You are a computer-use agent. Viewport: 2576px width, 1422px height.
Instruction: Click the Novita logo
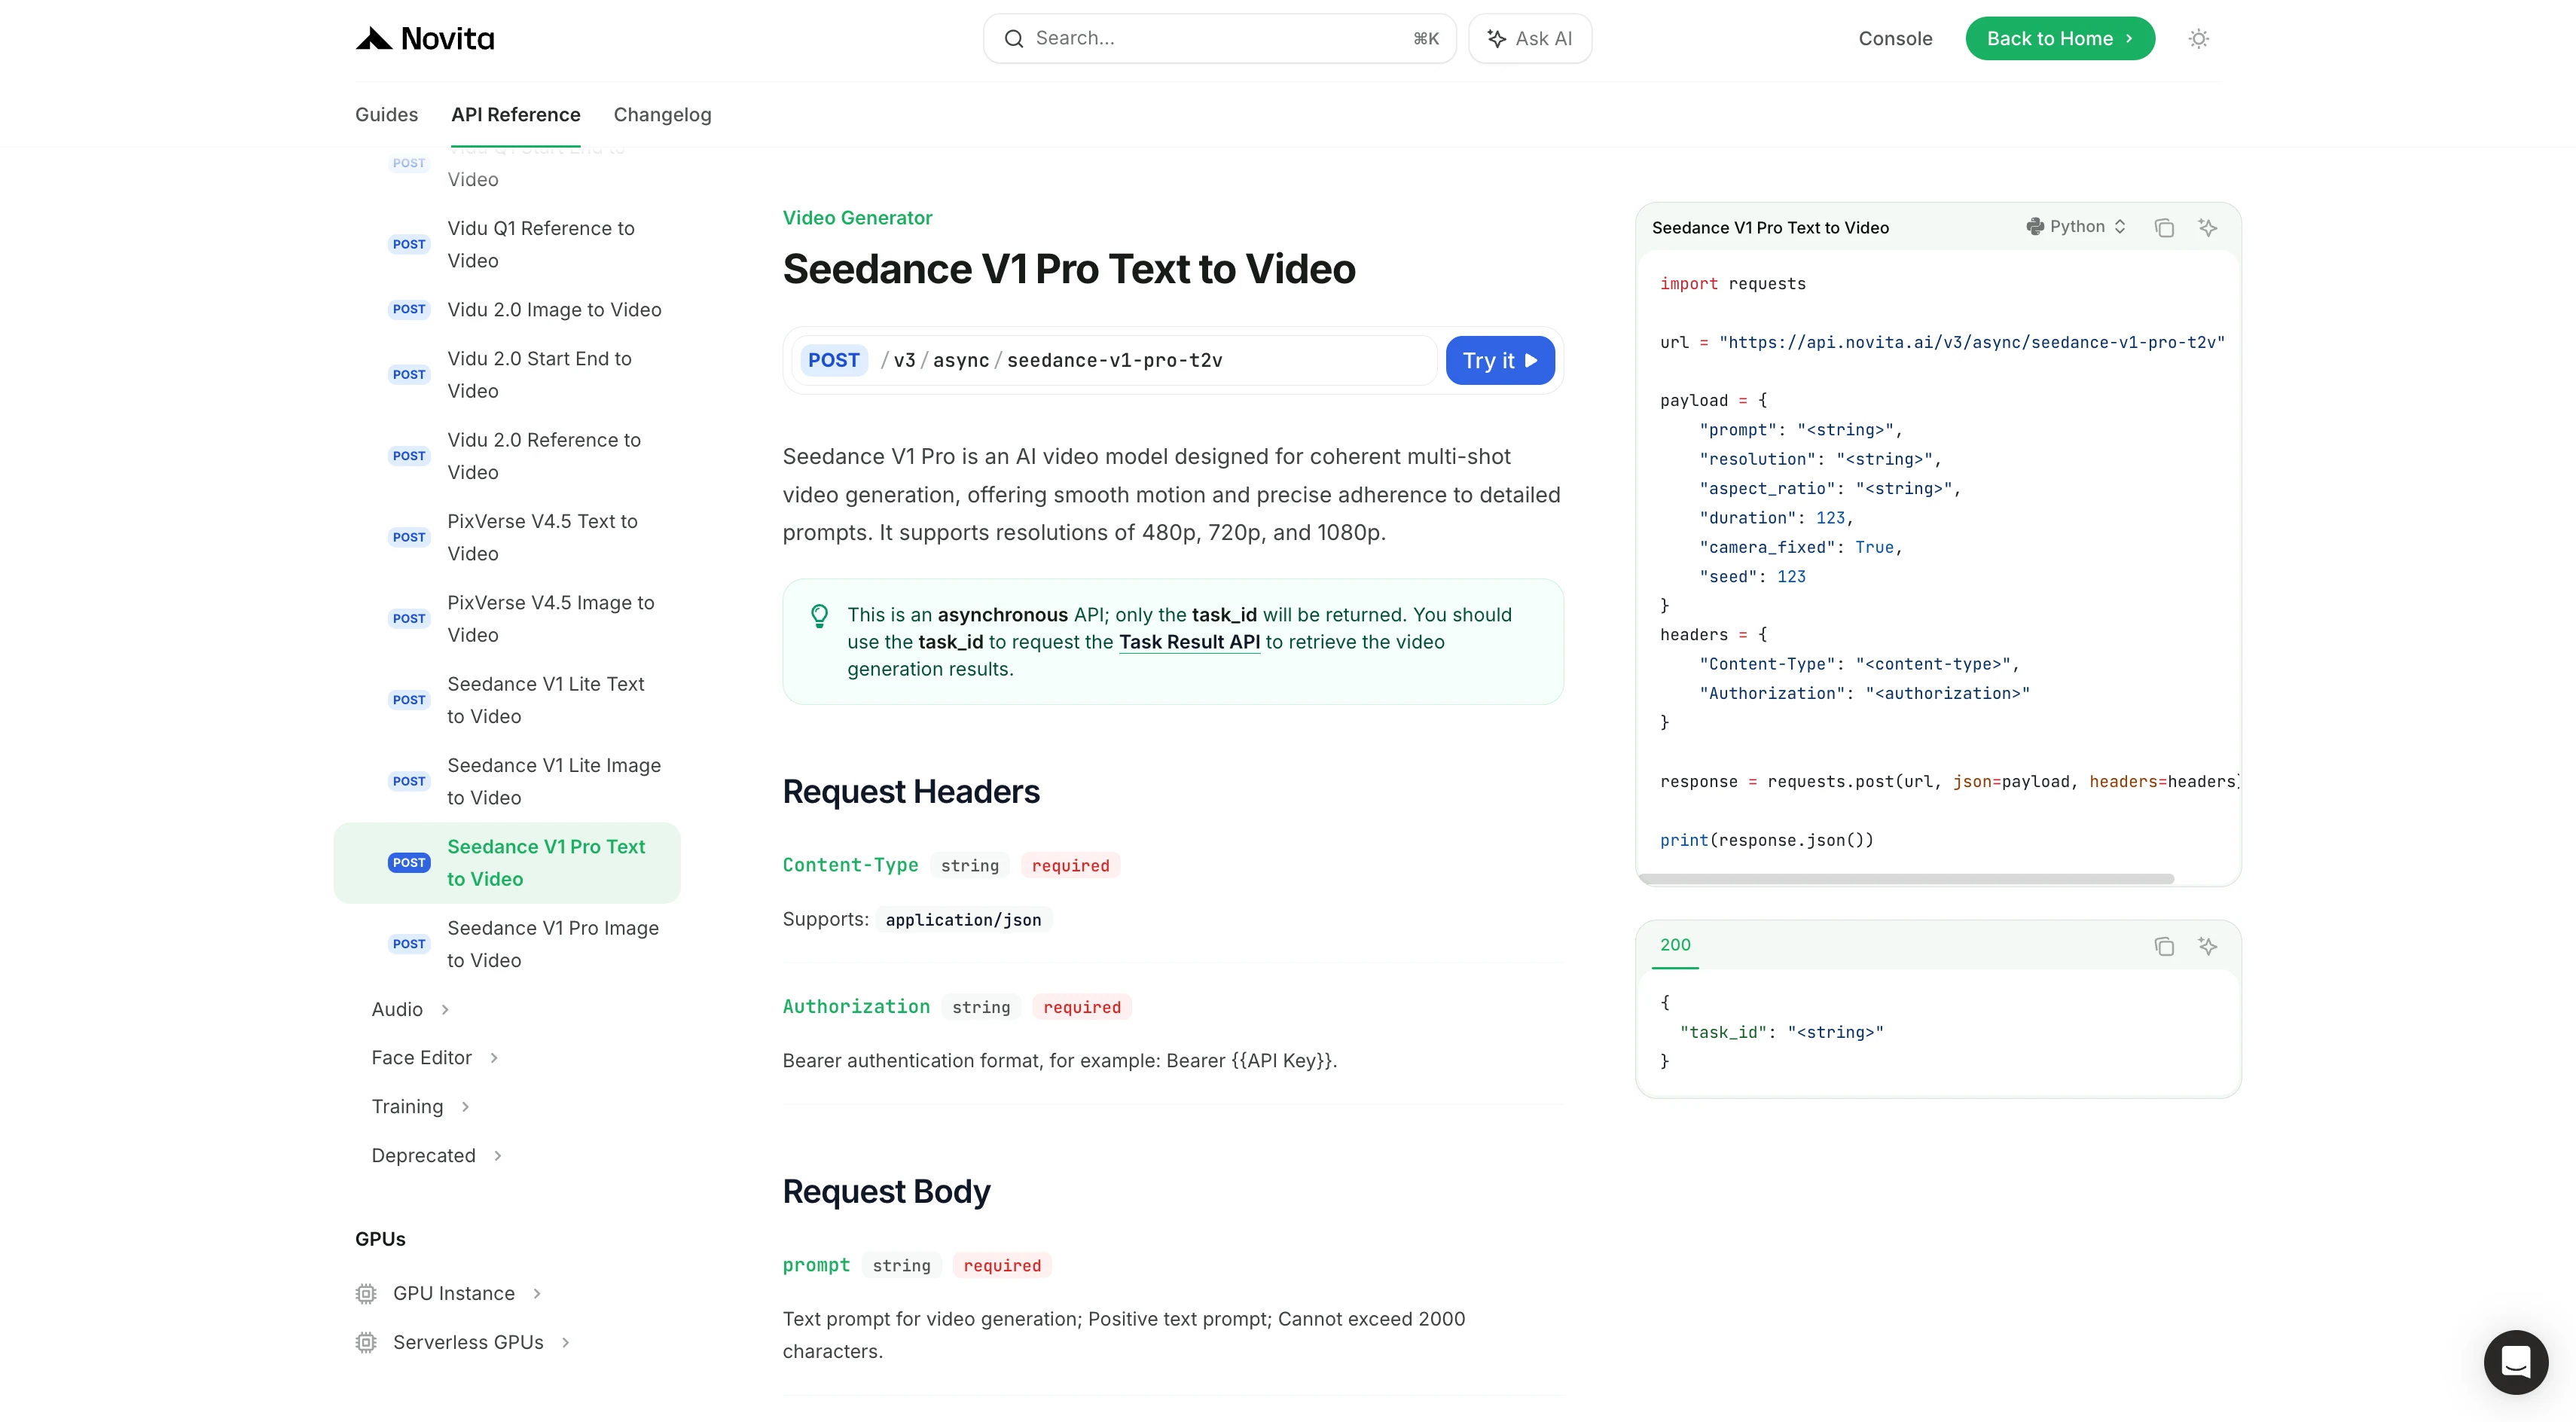[x=425, y=39]
